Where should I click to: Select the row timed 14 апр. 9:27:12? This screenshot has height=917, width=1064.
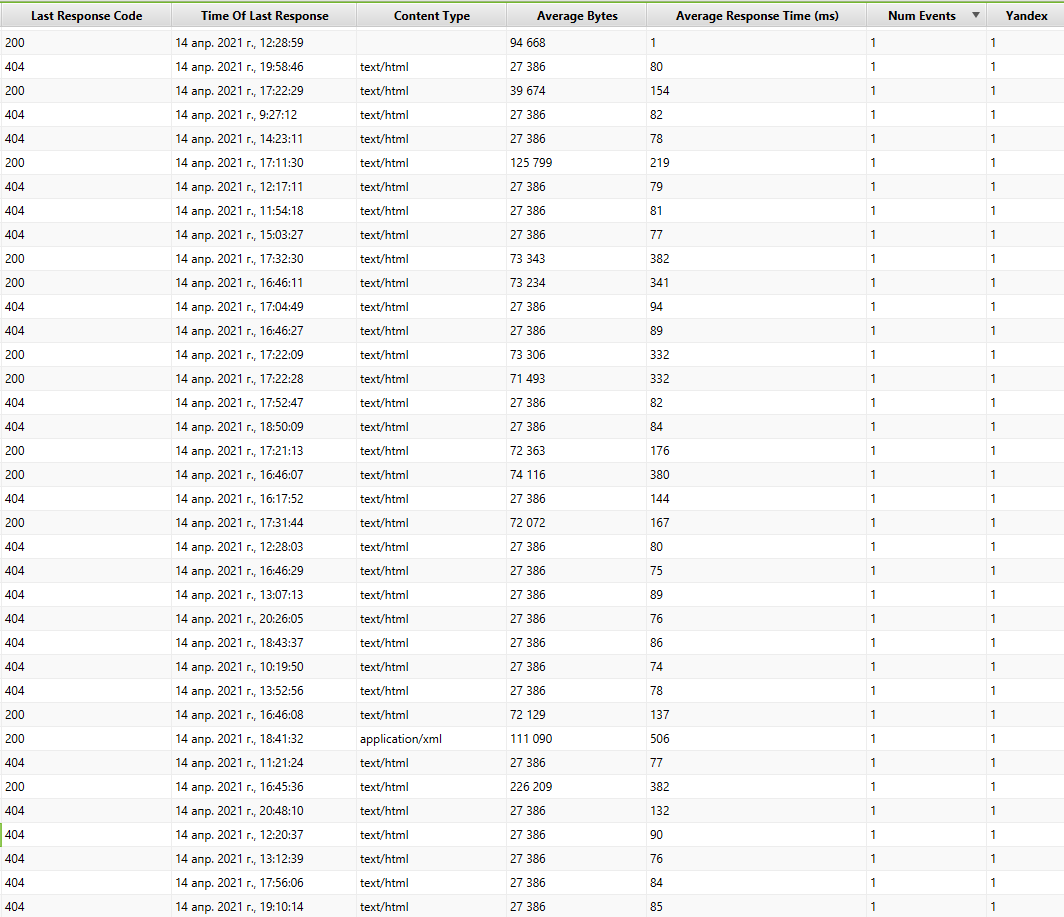coord(236,115)
